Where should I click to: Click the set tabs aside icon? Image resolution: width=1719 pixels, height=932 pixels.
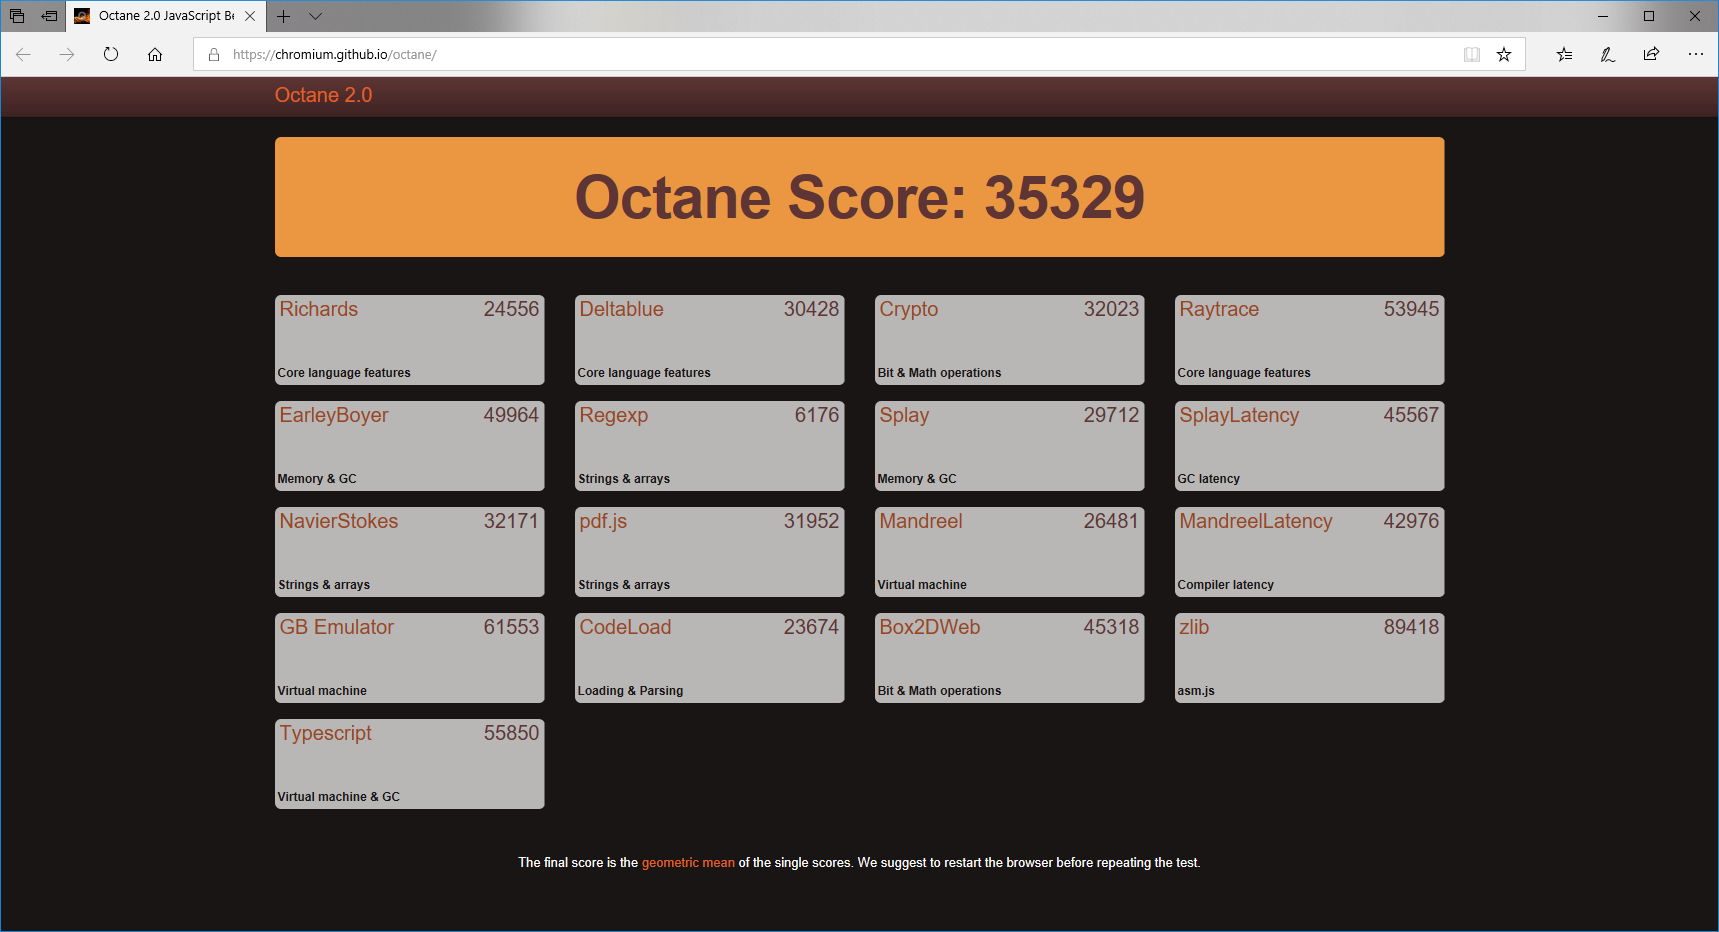pyautogui.click(x=48, y=16)
